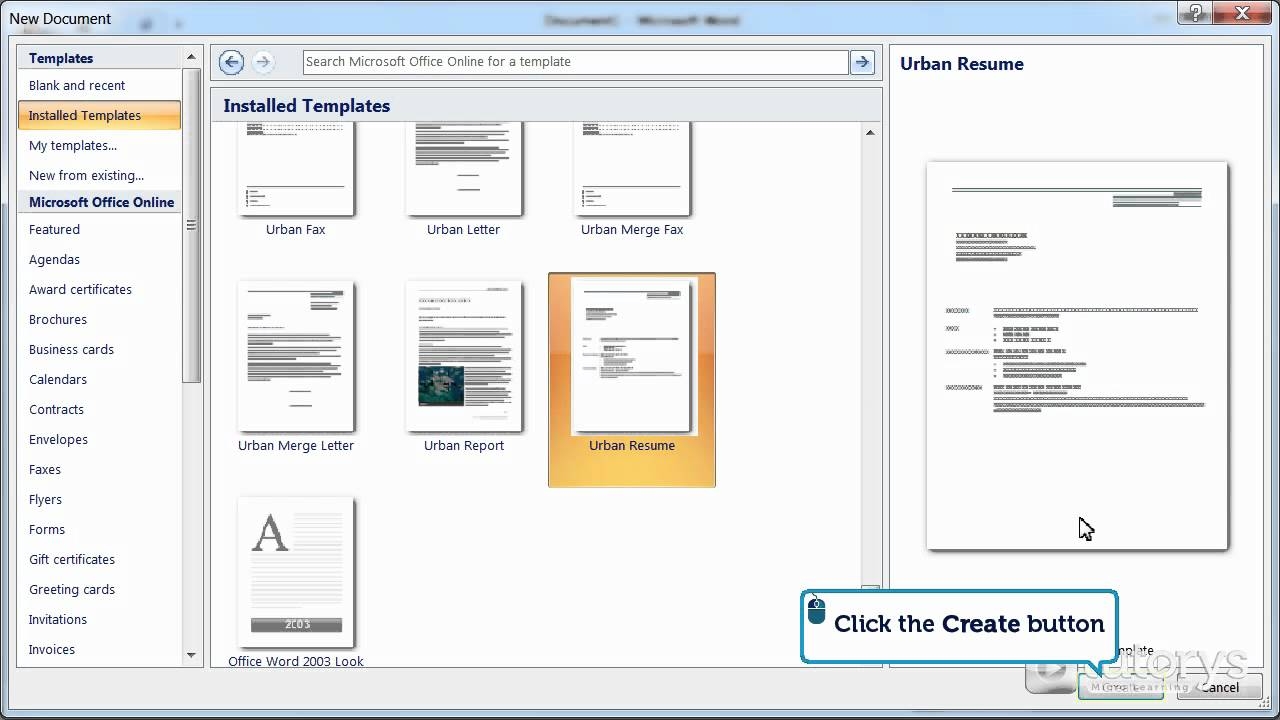Screen dimensions: 1280x720
Task: Select the Urban Report template
Action: point(464,367)
